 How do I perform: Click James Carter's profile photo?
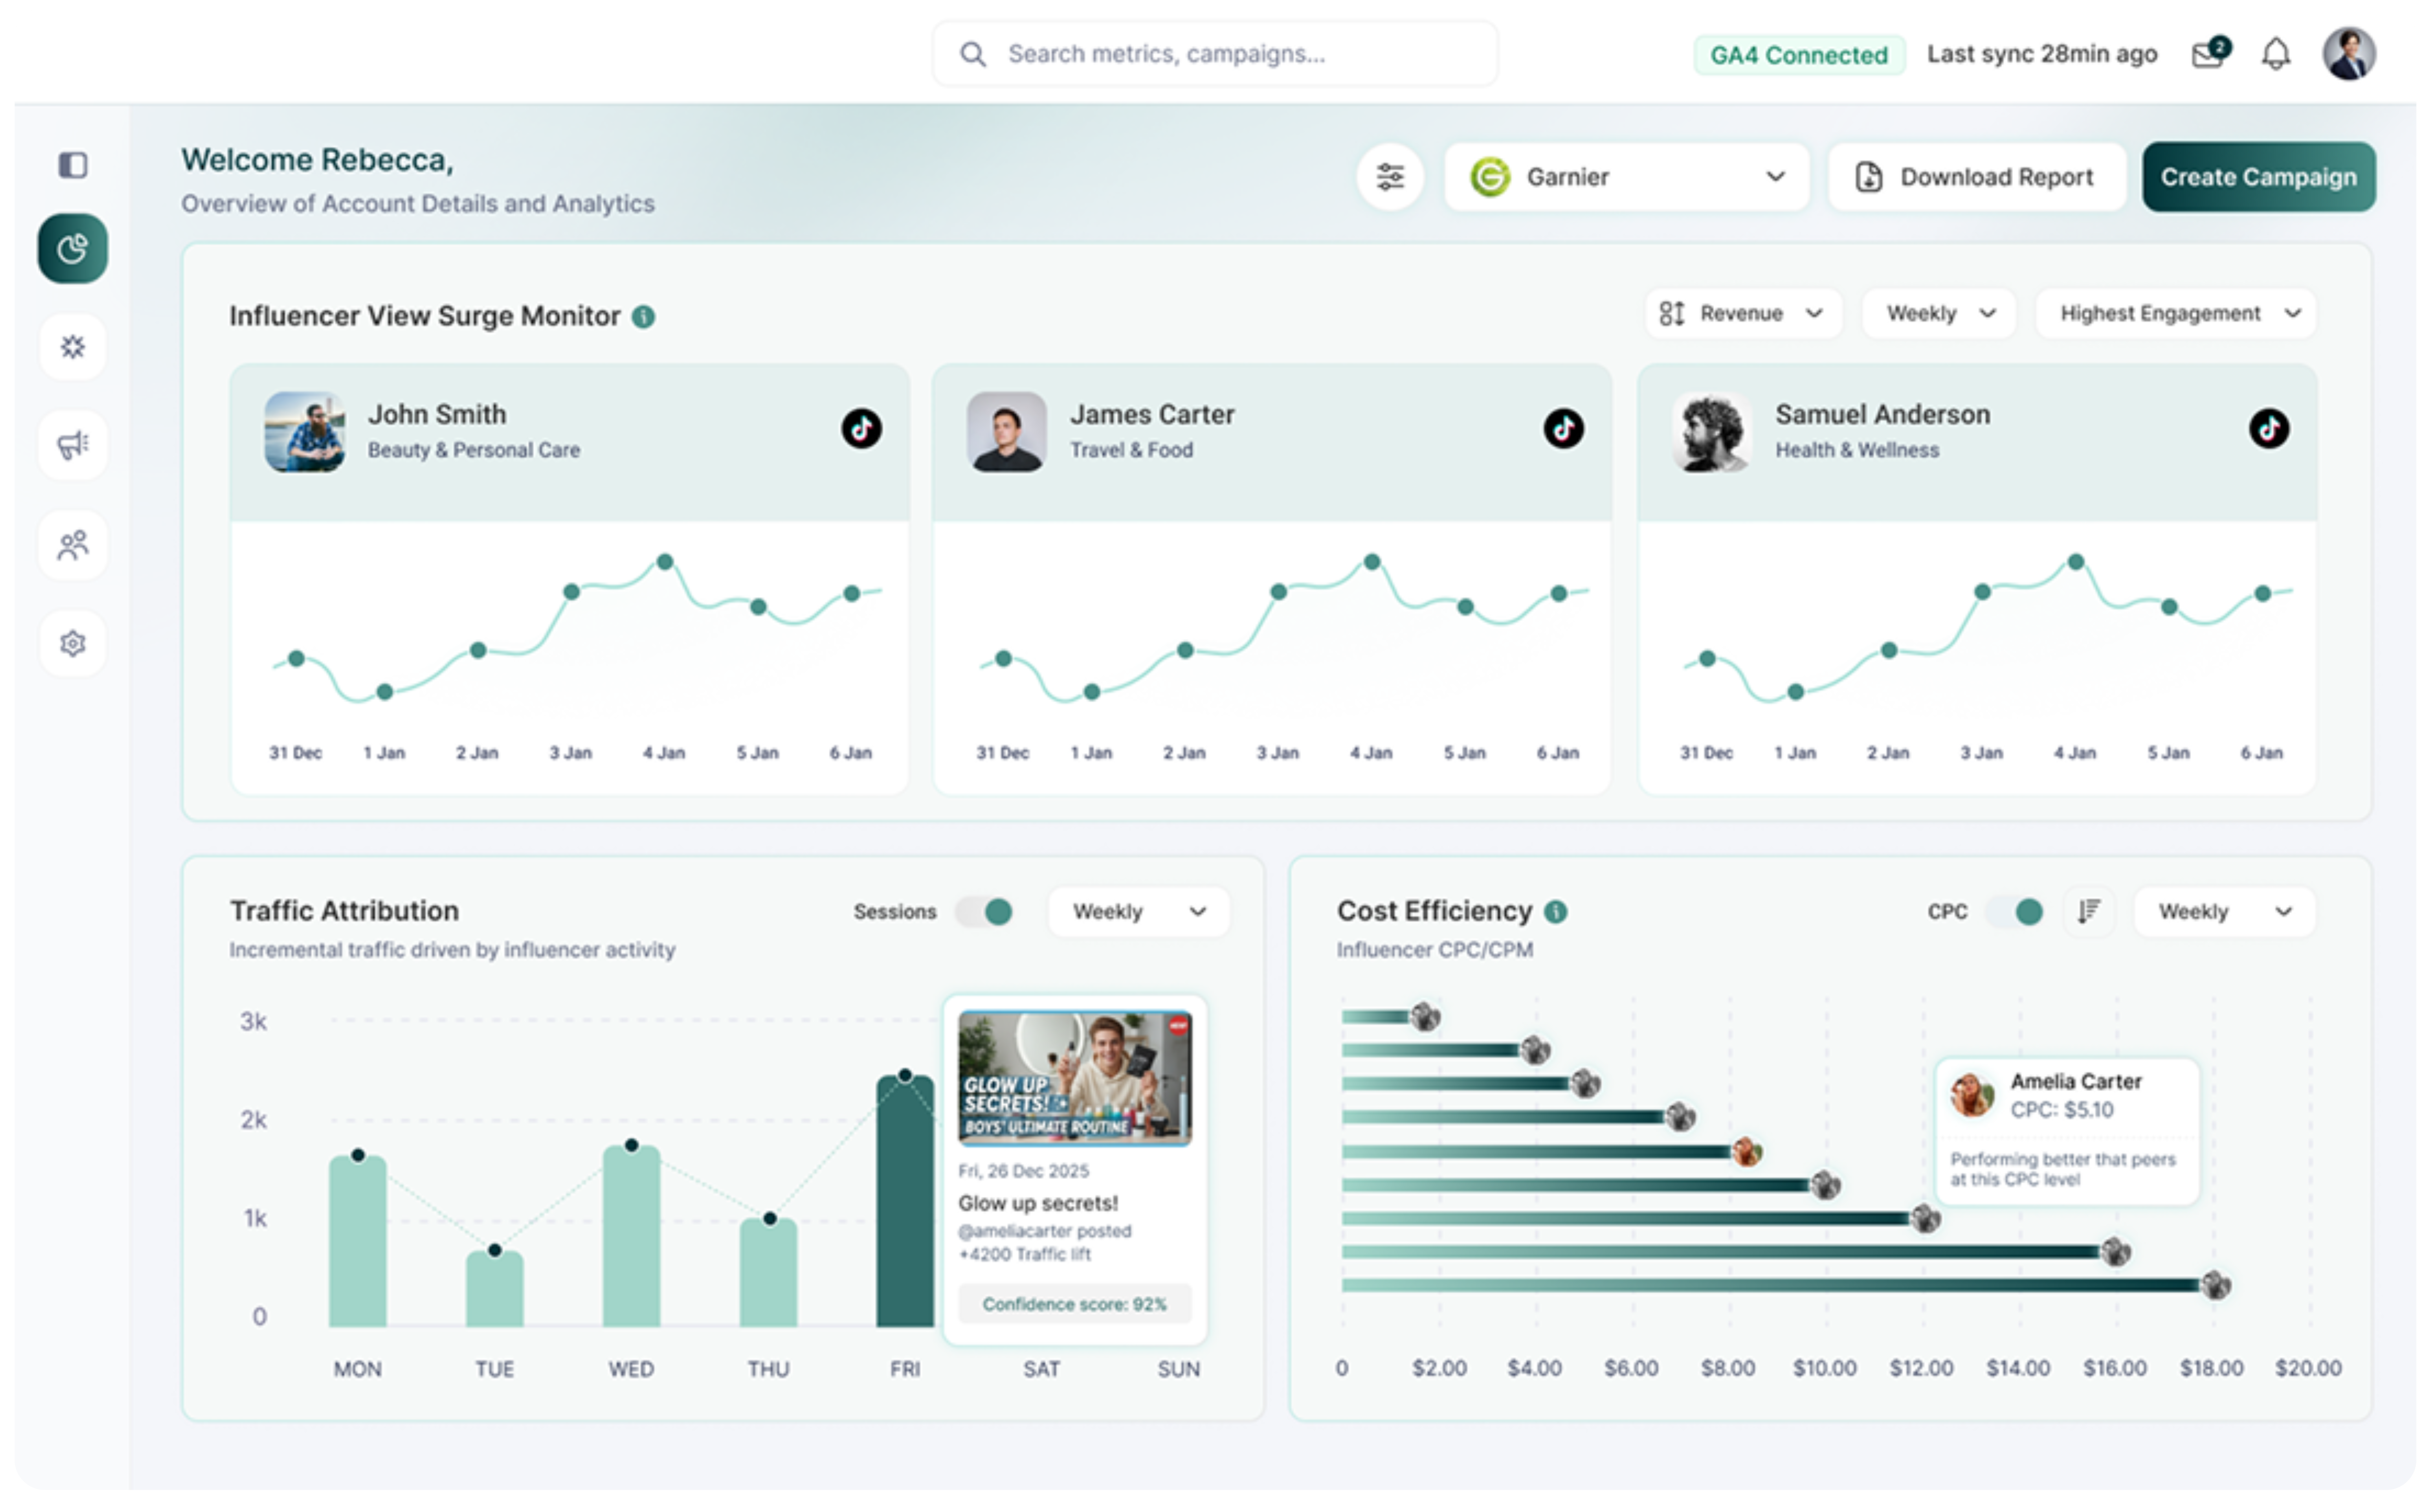1007,432
